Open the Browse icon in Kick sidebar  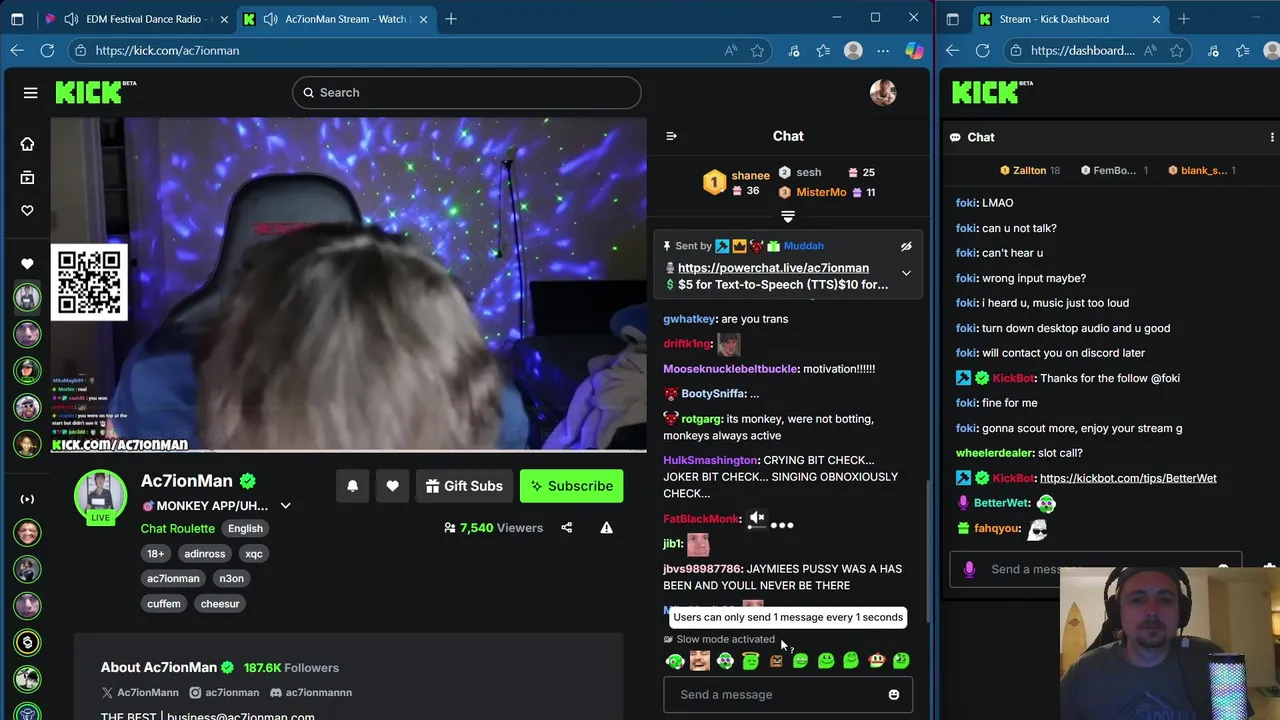27,177
